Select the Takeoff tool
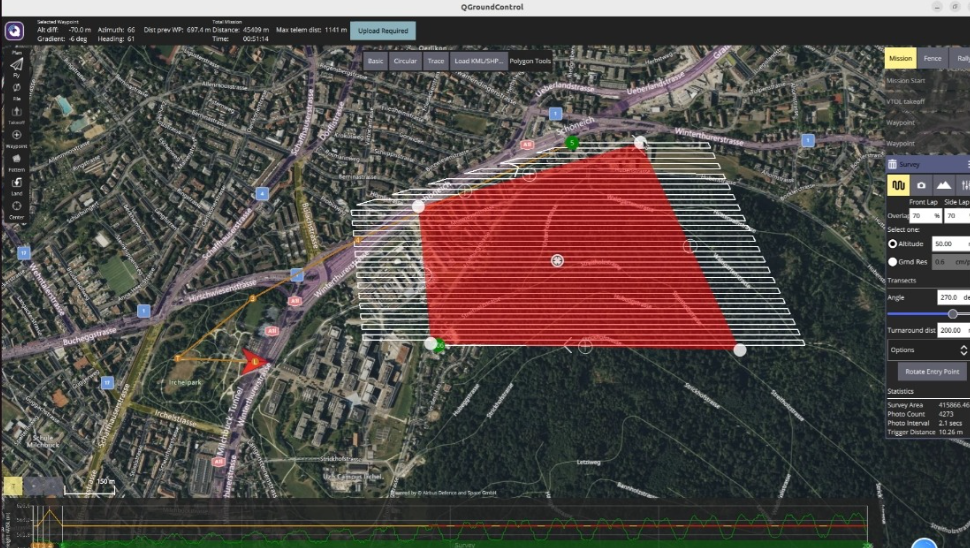This screenshot has width=970, height=548. point(16,112)
